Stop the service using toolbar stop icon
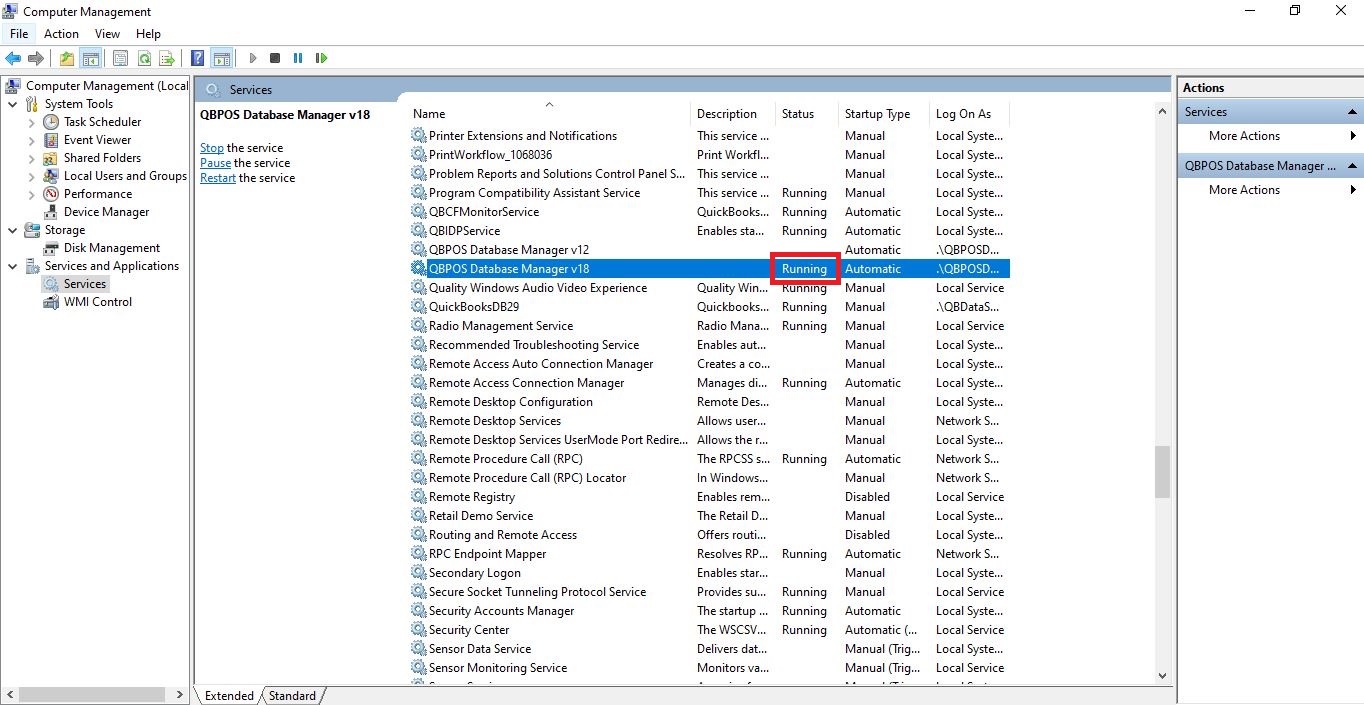This screenshot has width=1364, height=705. tap(274, 57)
